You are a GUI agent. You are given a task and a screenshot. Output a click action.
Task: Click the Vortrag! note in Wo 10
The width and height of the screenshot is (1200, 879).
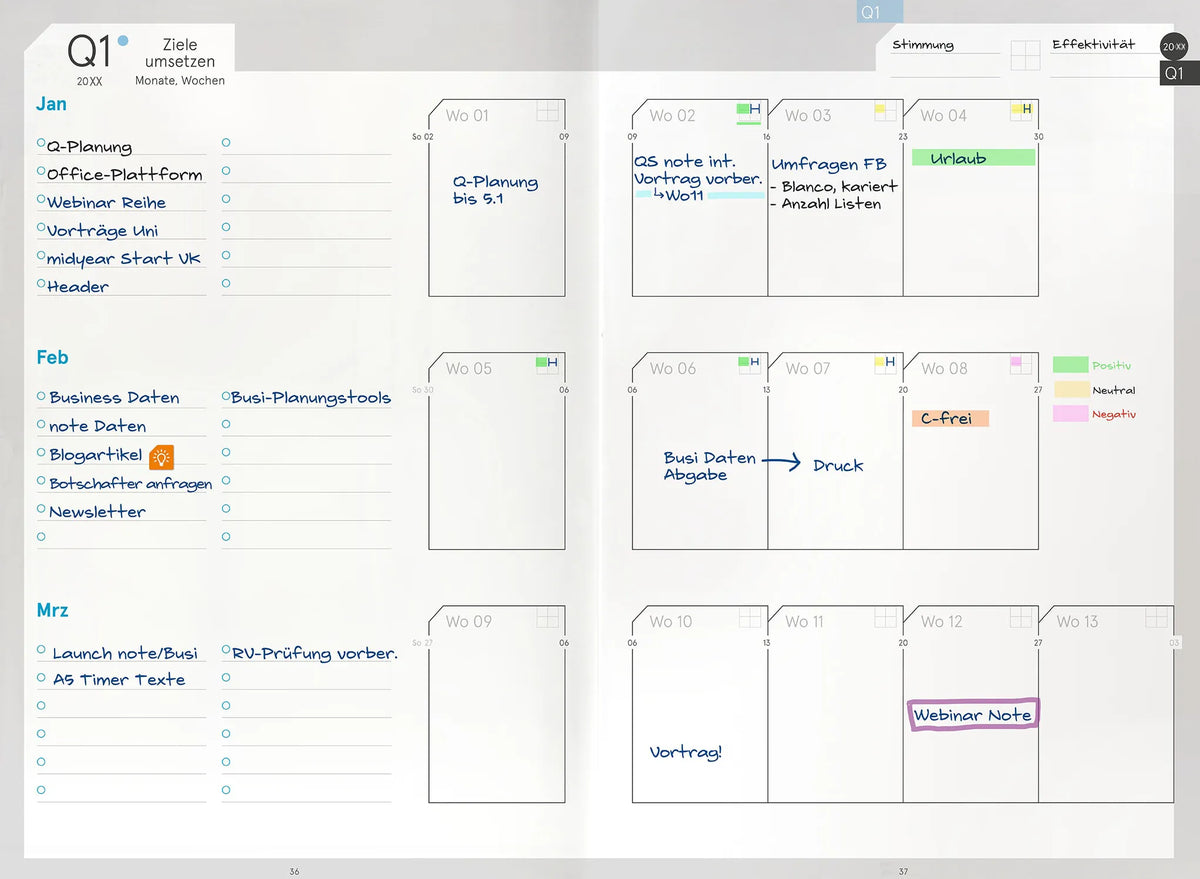point(686,752)
